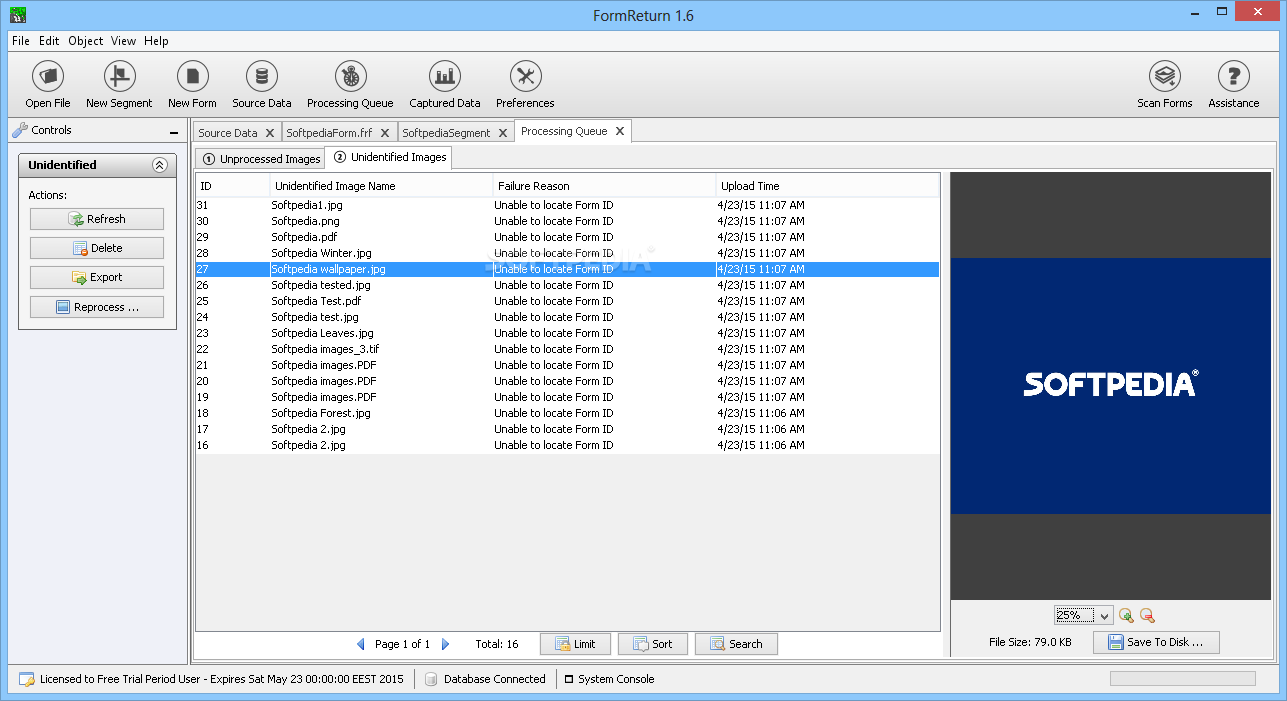Close the Source Data tab
The width and height of the screenshot is (1287, 701).
coord(269,133)
